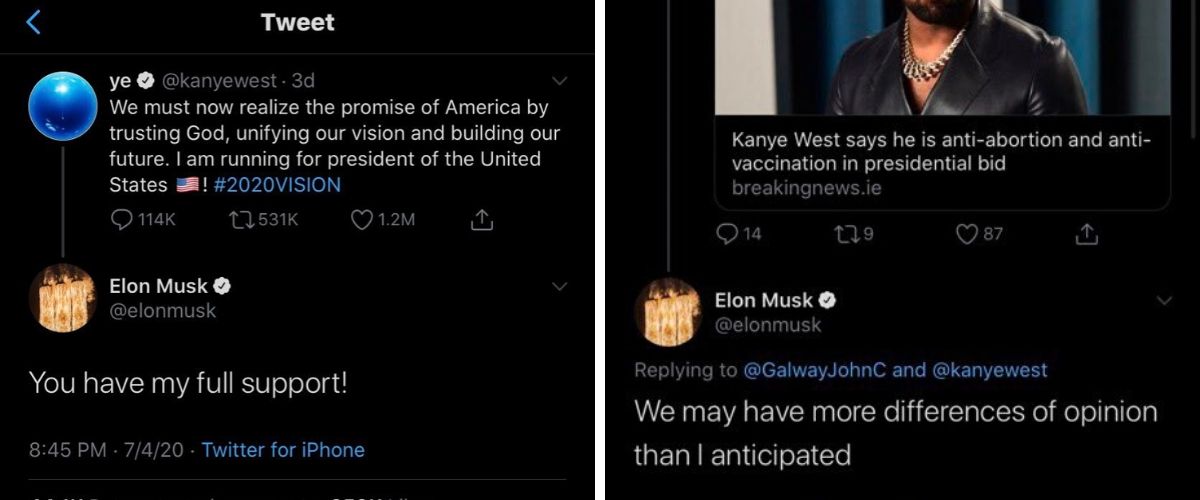Reply to ye's presidential announcement tweet
This screenshot has width=1200, height=500.
(x=122, y=220)
